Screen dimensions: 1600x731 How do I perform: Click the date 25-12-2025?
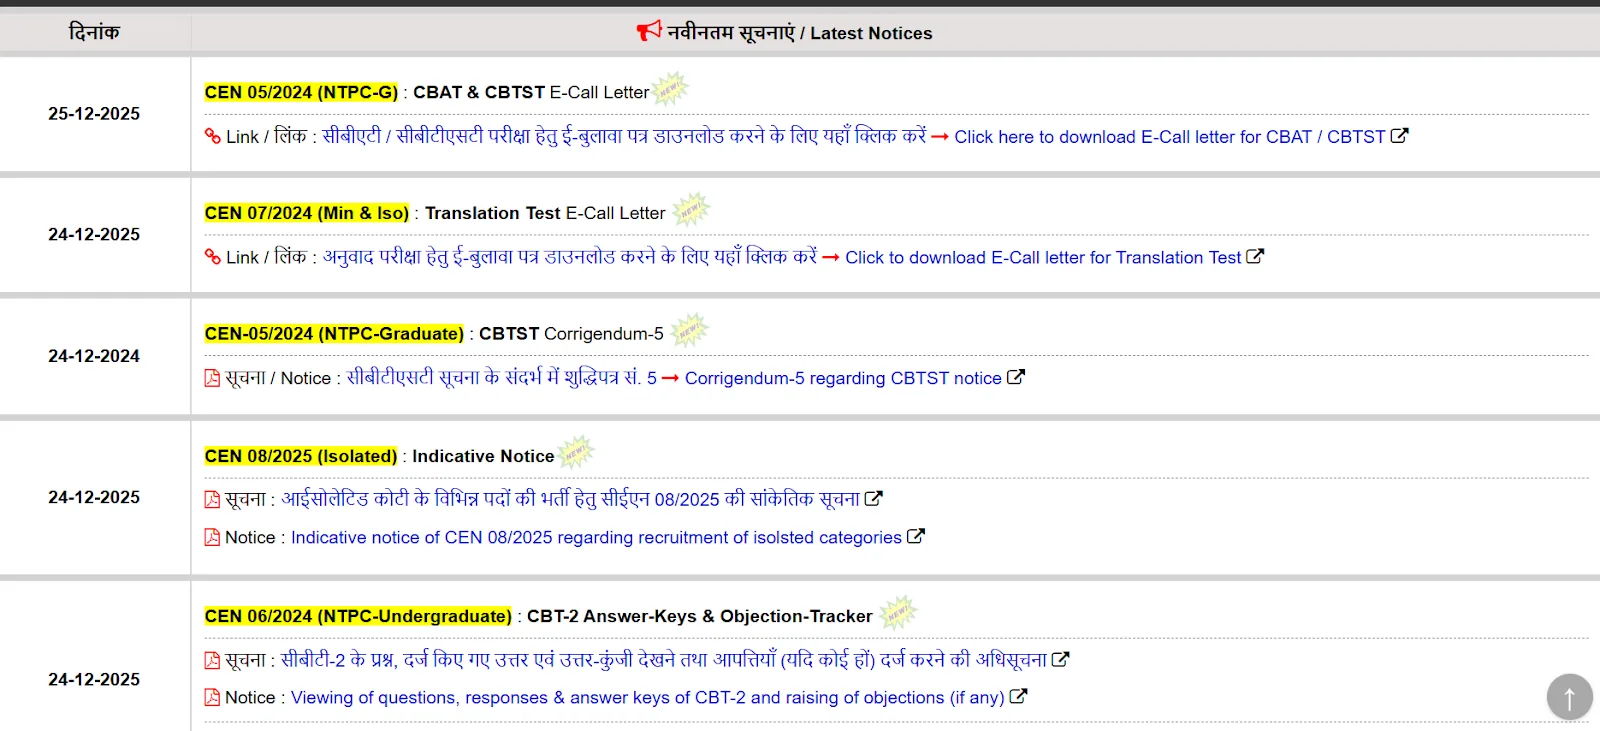click(94, 114)
